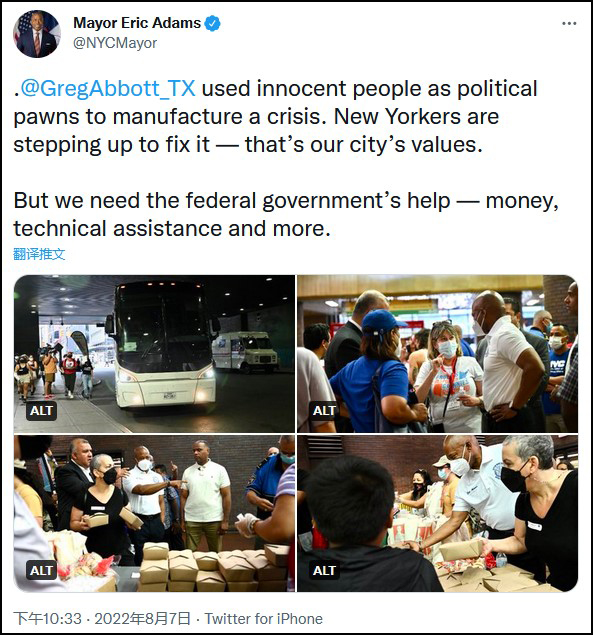Open the Mayor Eric Adams display name
Image resolution: width=593 pixels, height=635 pixels.
coord(137,23)
